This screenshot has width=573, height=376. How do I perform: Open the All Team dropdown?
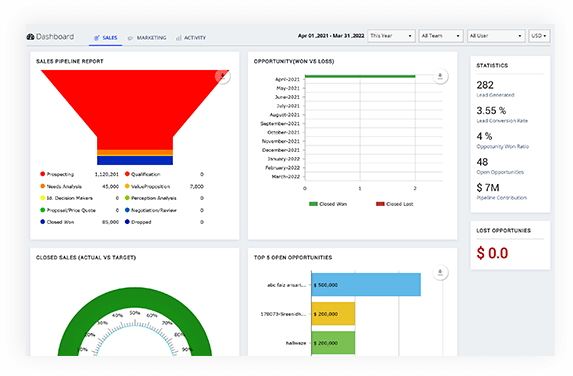click(x=441, y=36)
